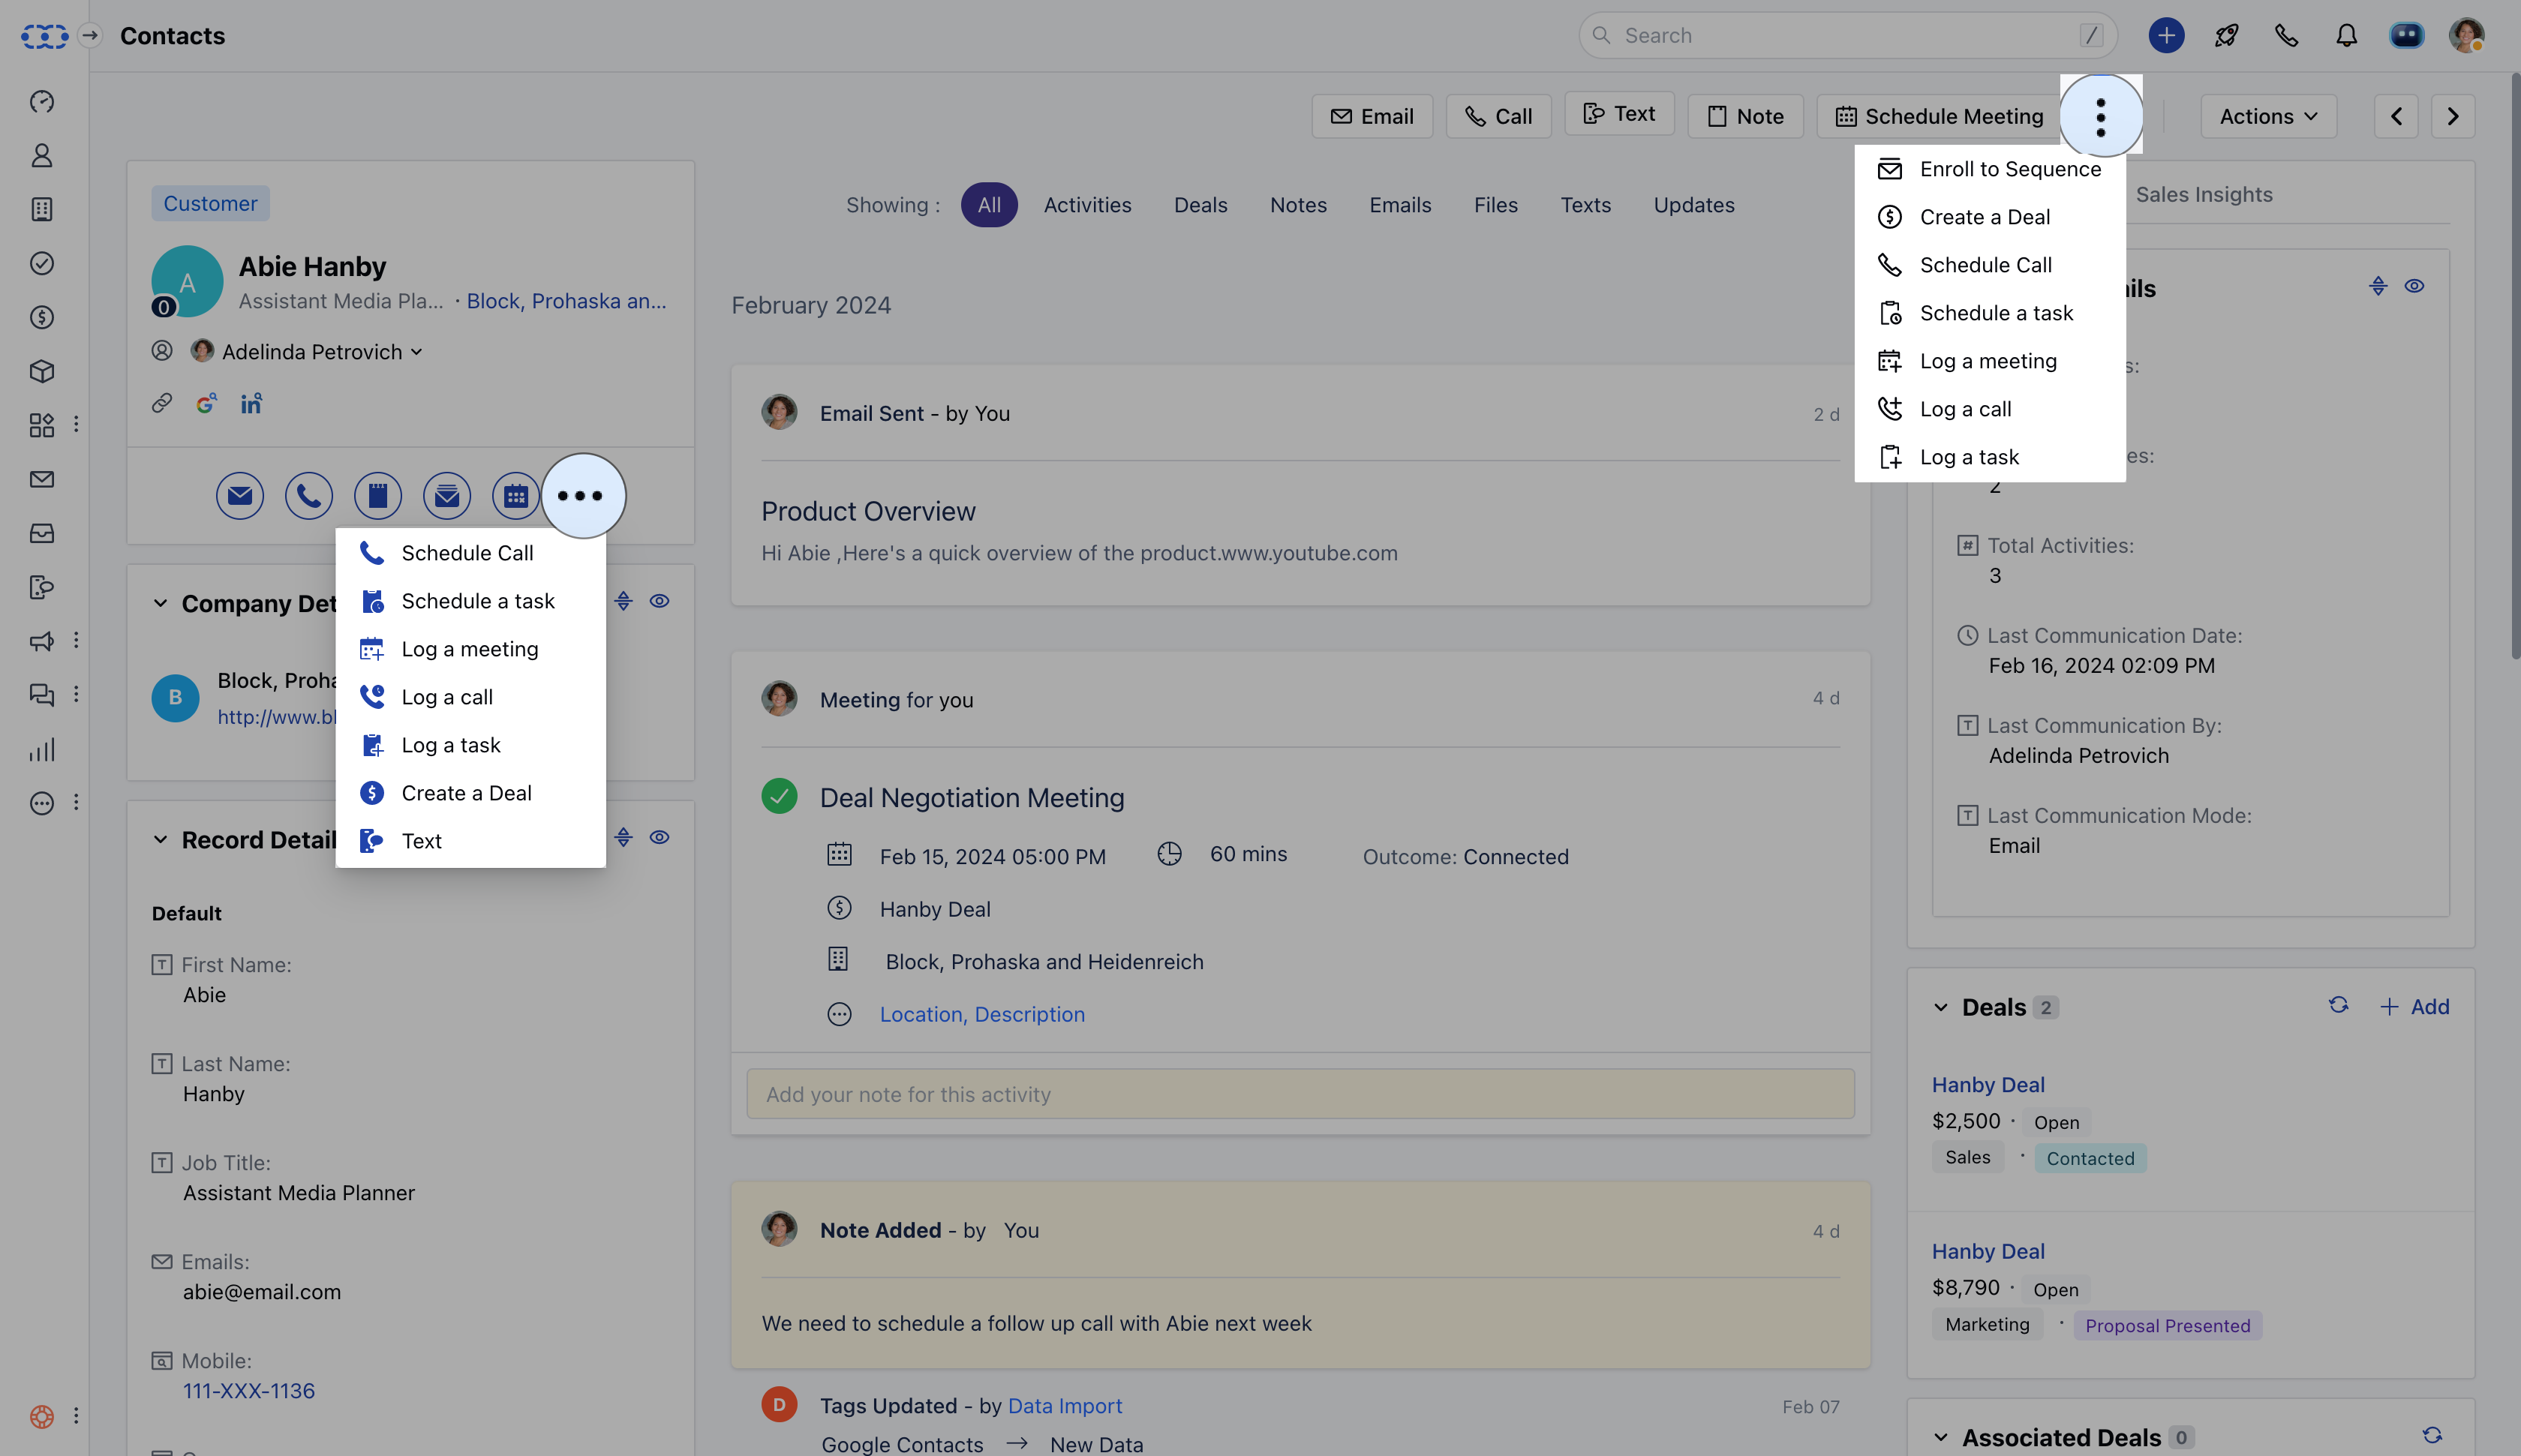Open the Analytics bar-chart icon in the sidebar
The image size is (2521, 1456).
point(41,749)
